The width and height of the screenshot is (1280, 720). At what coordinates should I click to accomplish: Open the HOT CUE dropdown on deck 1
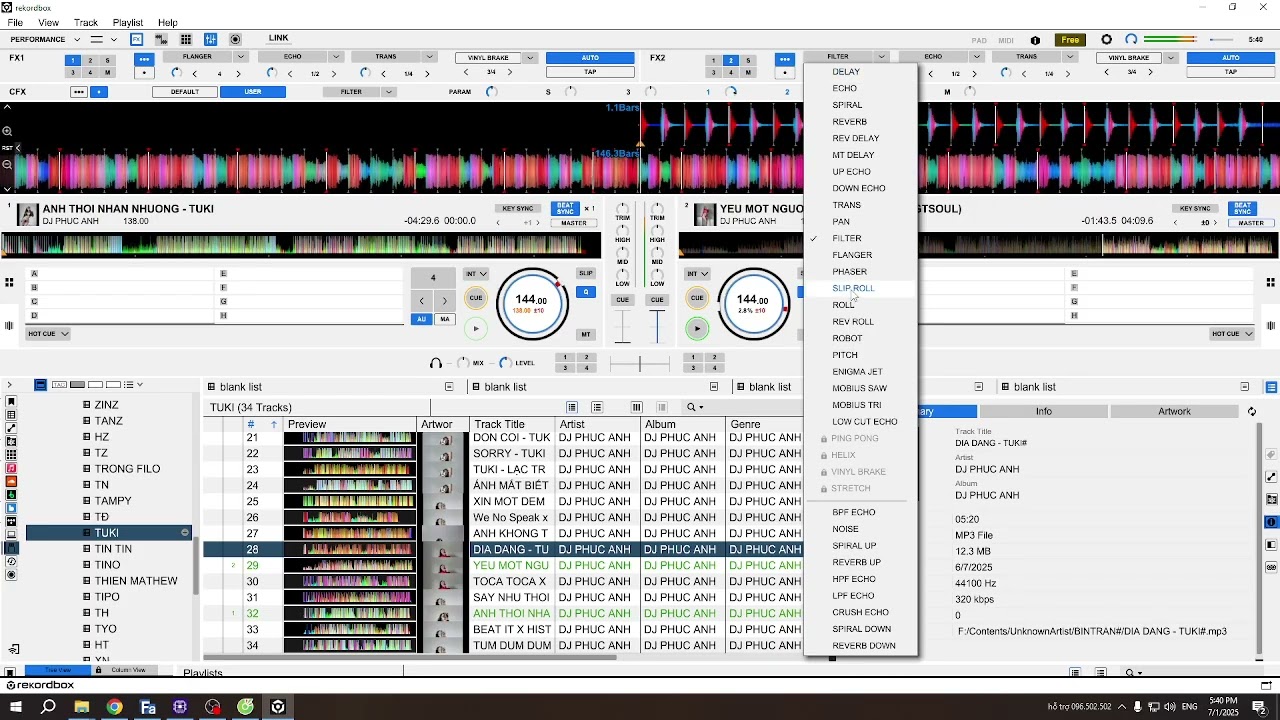48,334
